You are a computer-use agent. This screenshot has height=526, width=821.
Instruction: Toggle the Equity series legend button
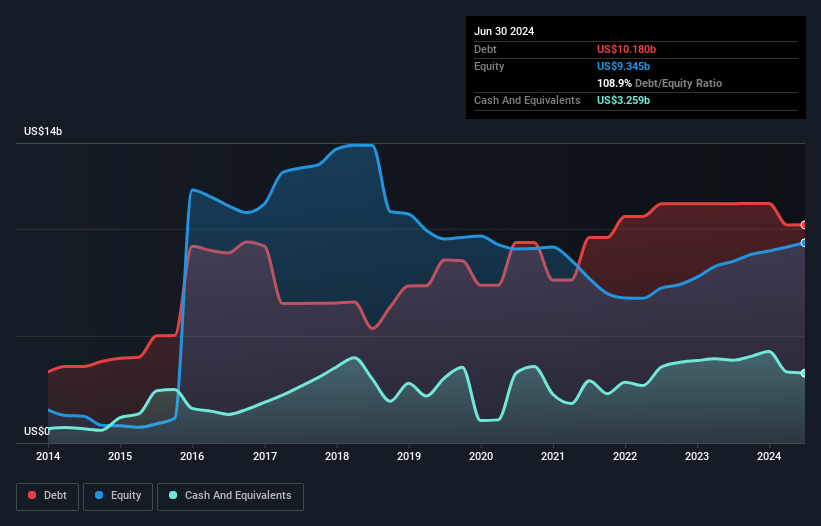click(118, 496)
